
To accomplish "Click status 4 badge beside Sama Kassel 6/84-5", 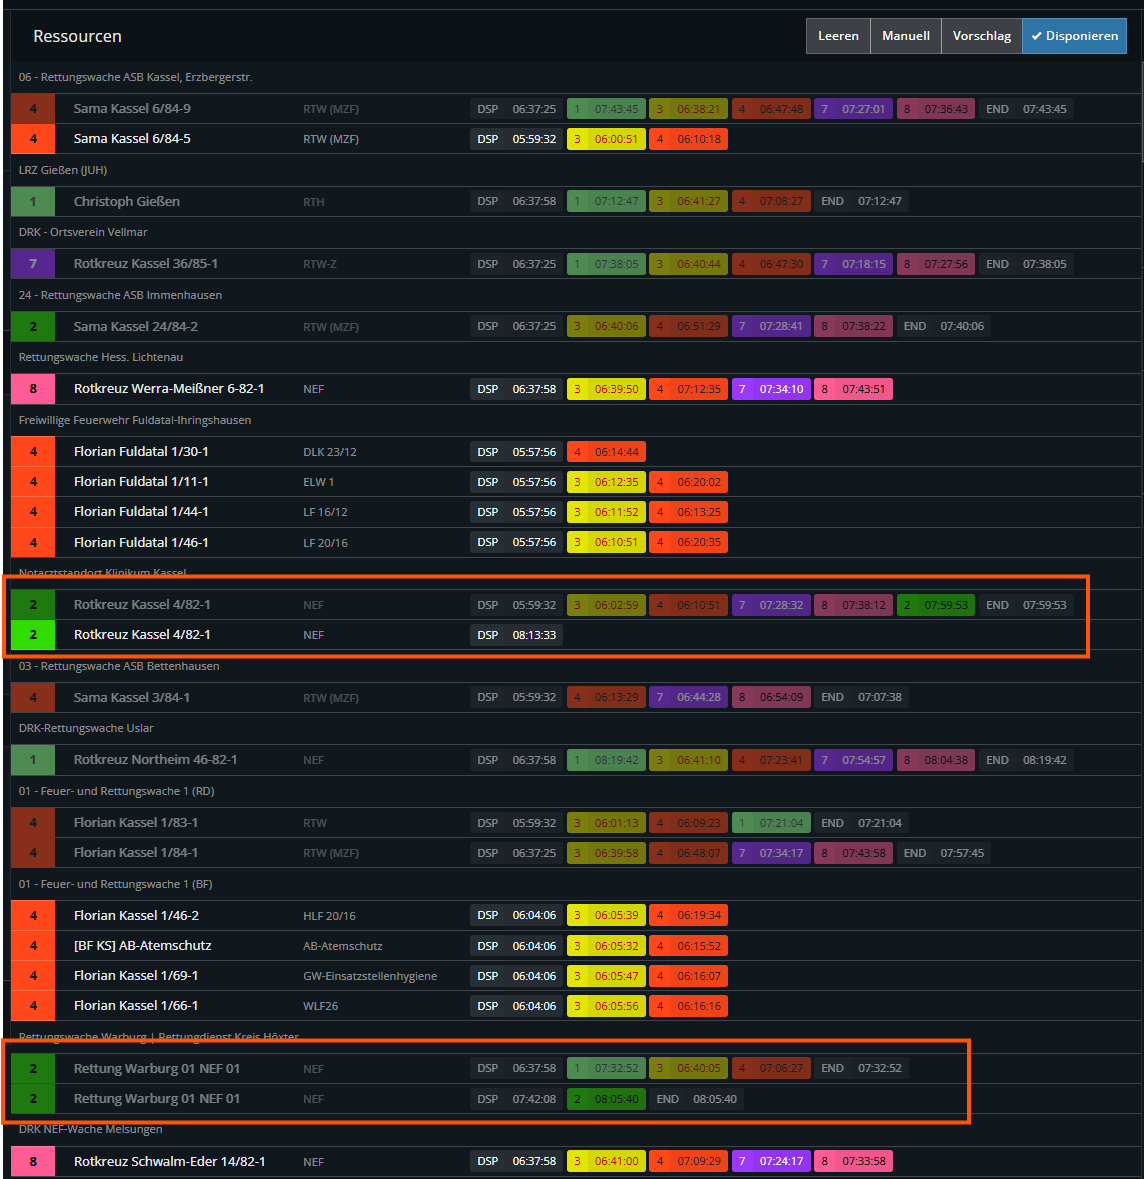I will click(x=33, y=139).
